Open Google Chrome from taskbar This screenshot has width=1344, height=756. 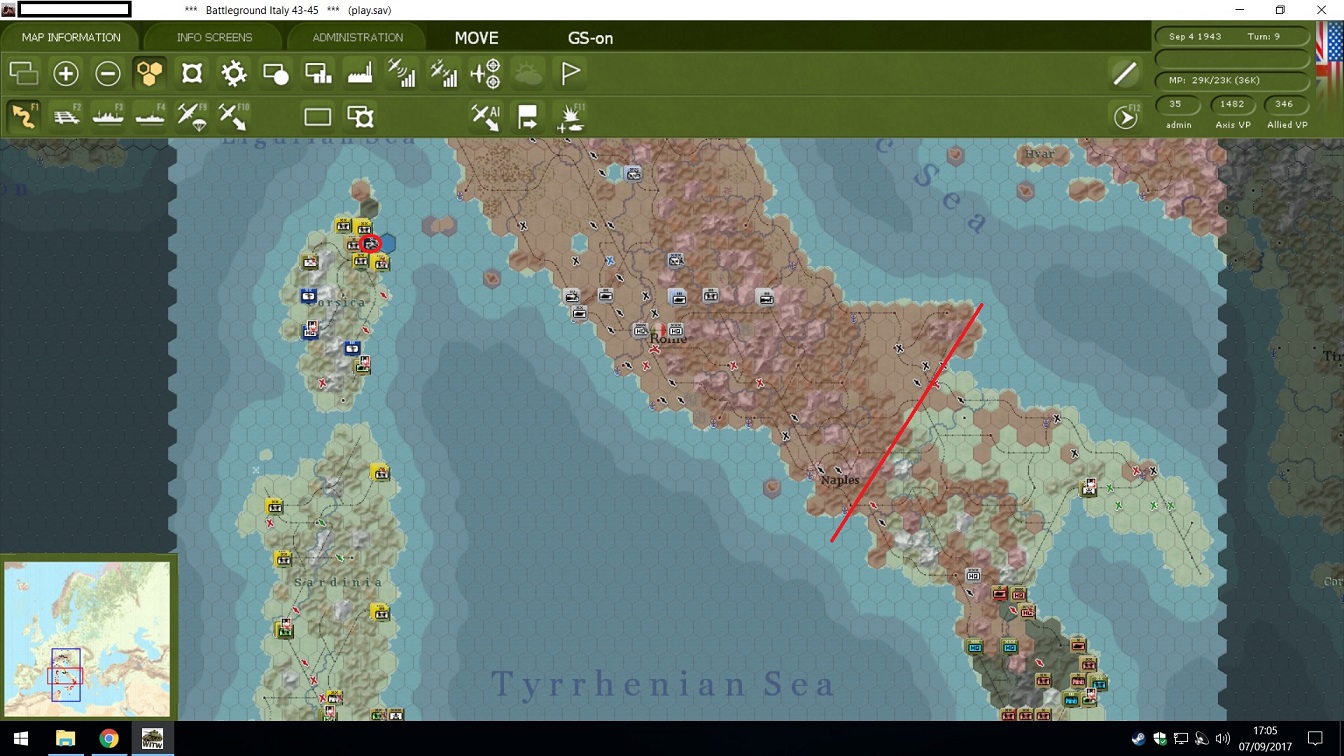[x=109, y=739]
